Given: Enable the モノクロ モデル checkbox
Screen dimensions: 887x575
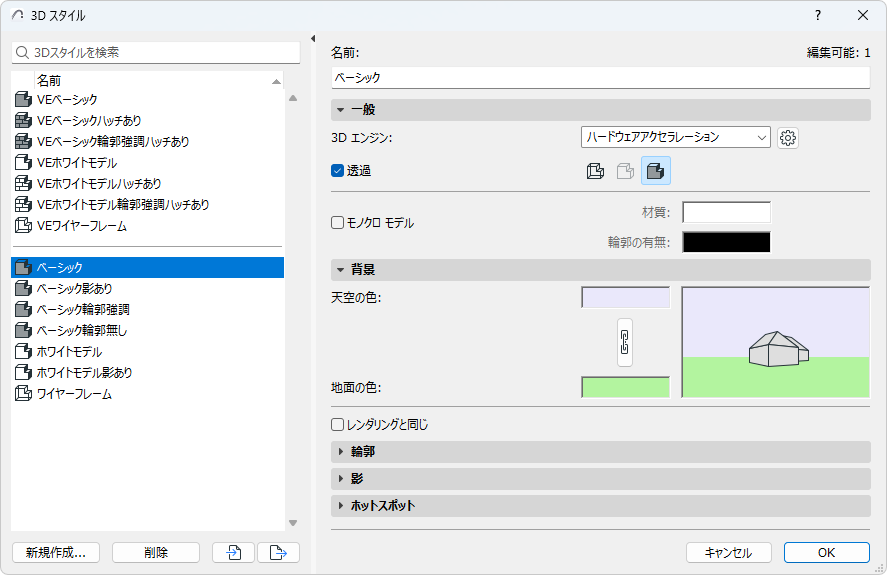Looking at the screenshot, I should pyautogui.click(x=338, y=223).
